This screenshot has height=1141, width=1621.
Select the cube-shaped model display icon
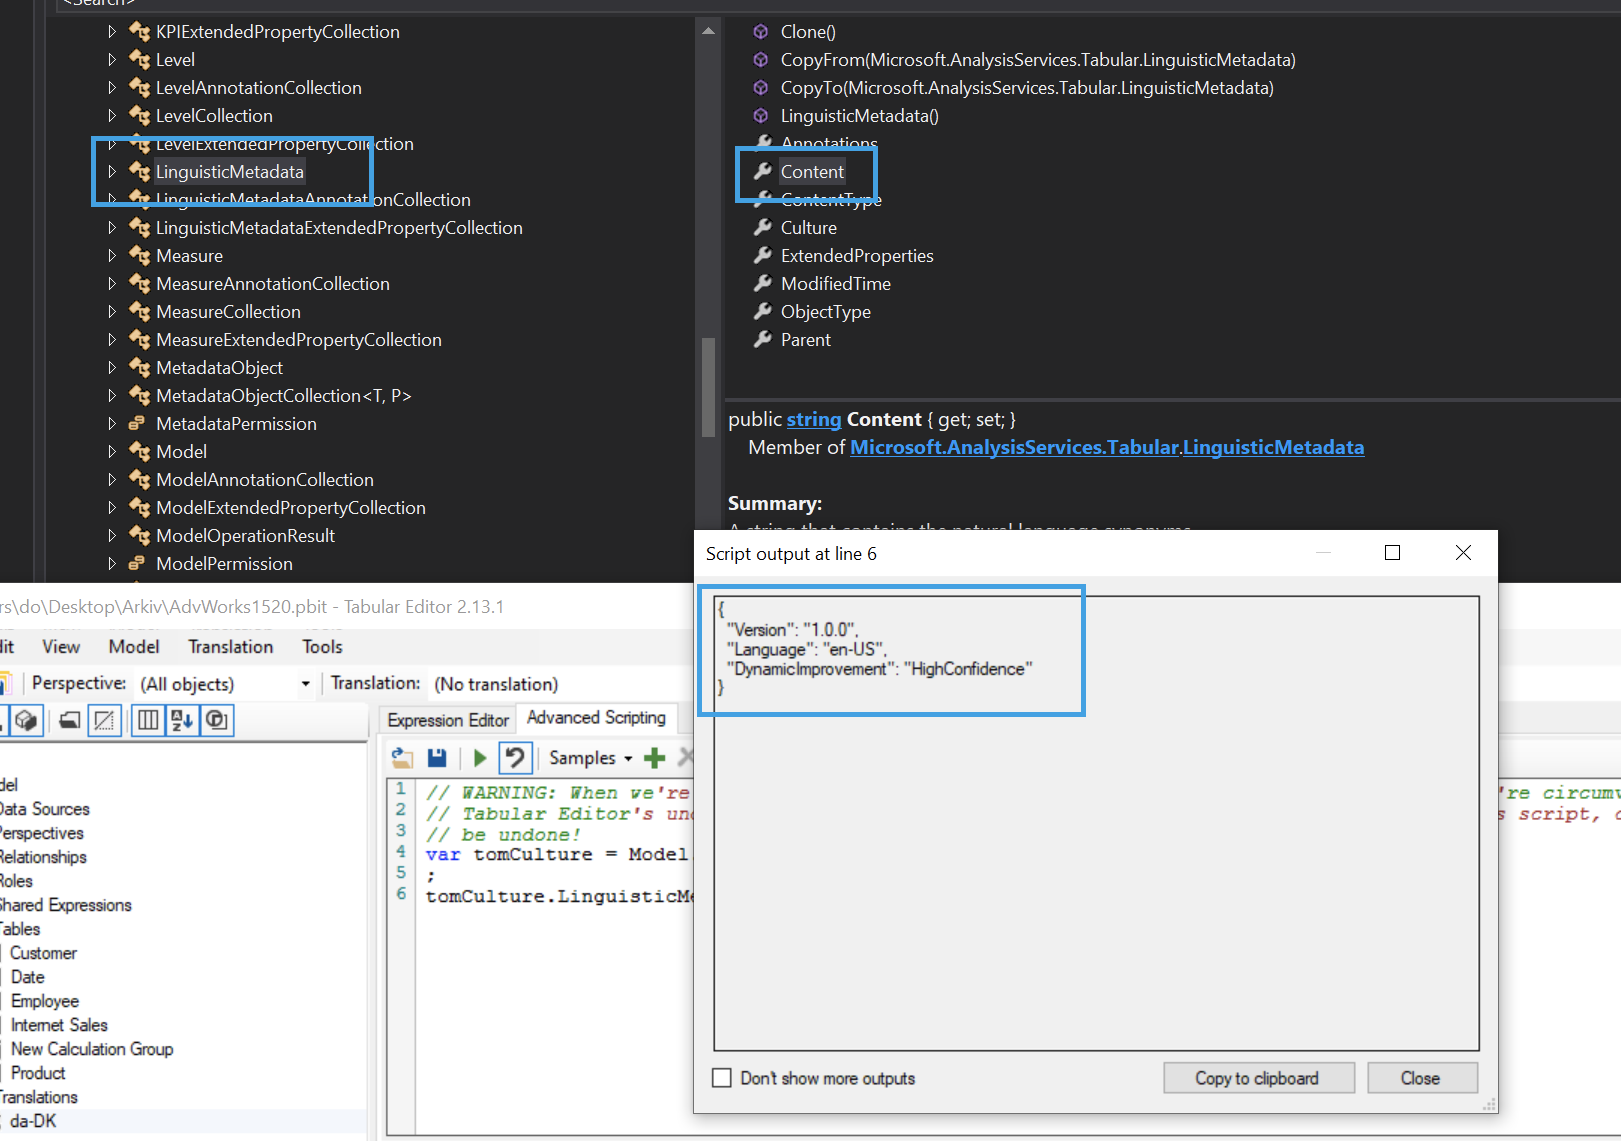(26, 720)
